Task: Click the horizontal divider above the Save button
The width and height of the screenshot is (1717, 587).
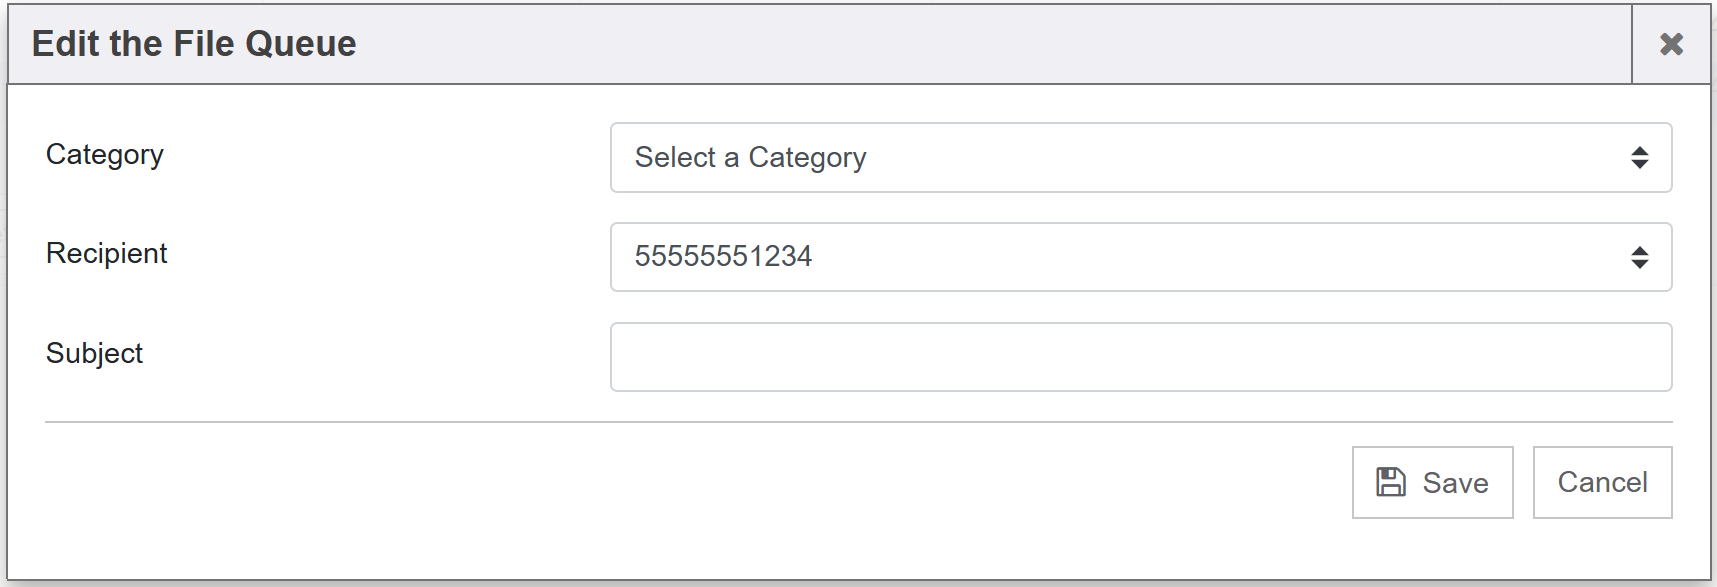Action: coord(858,422)
